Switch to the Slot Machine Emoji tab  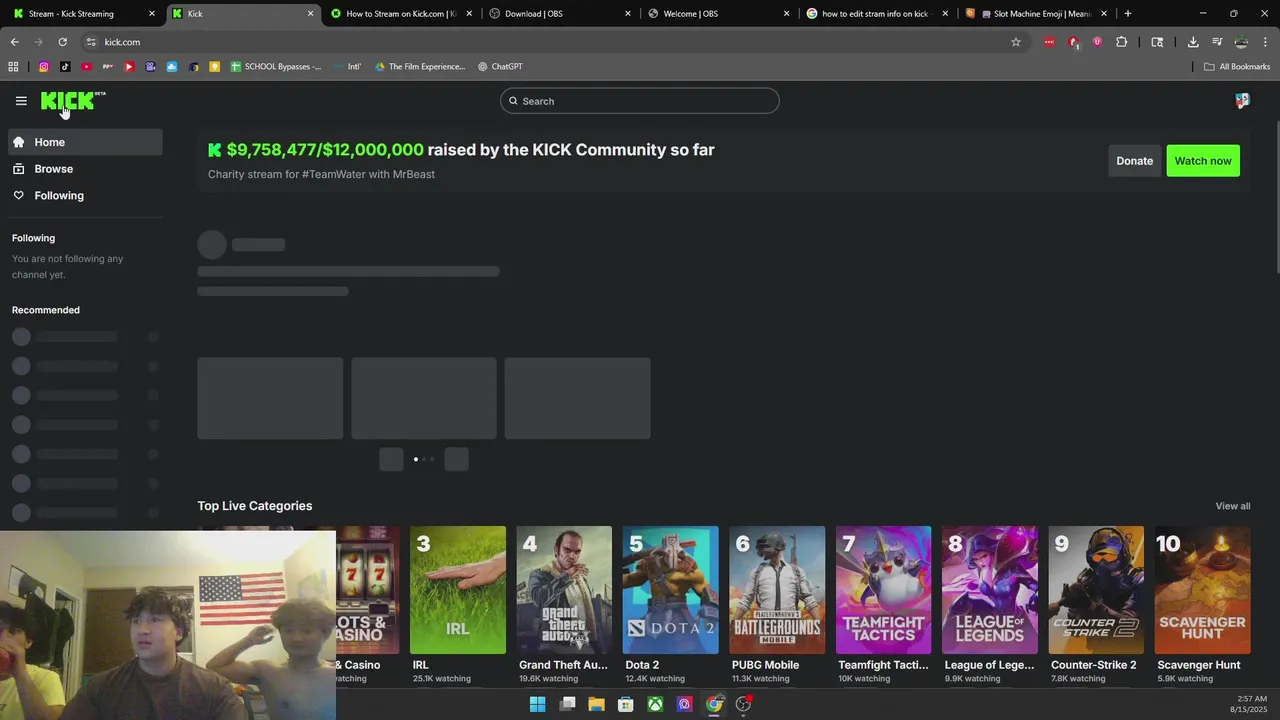1036,14
